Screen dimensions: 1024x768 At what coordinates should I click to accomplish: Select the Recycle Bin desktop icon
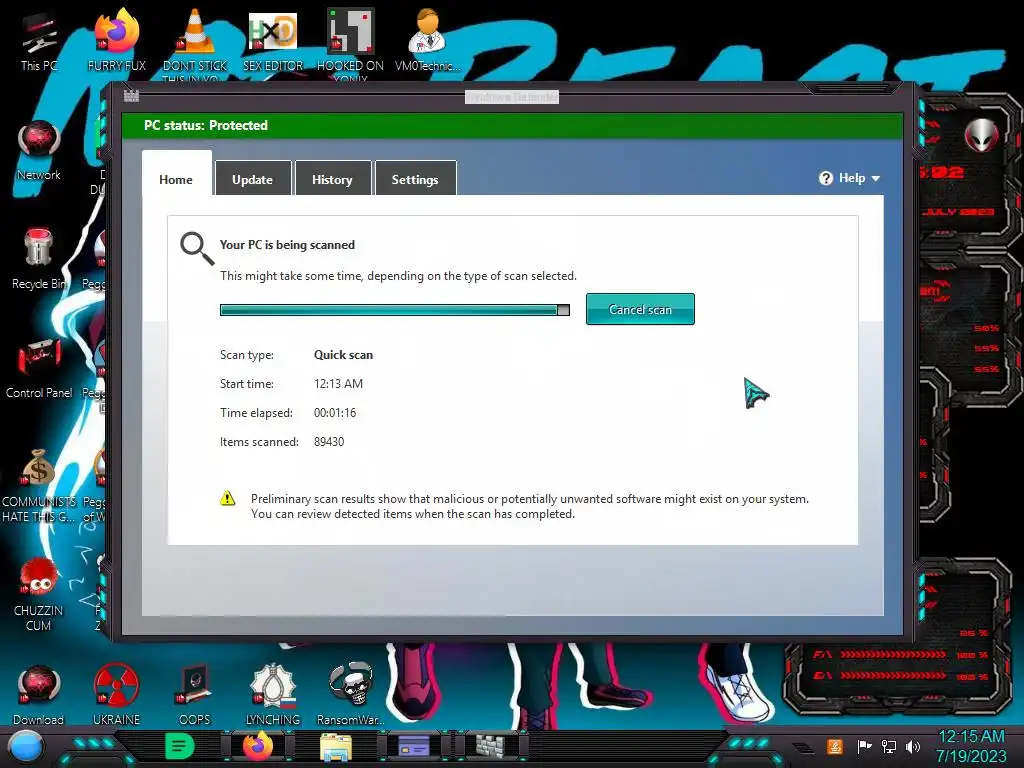tap(39, 258)
